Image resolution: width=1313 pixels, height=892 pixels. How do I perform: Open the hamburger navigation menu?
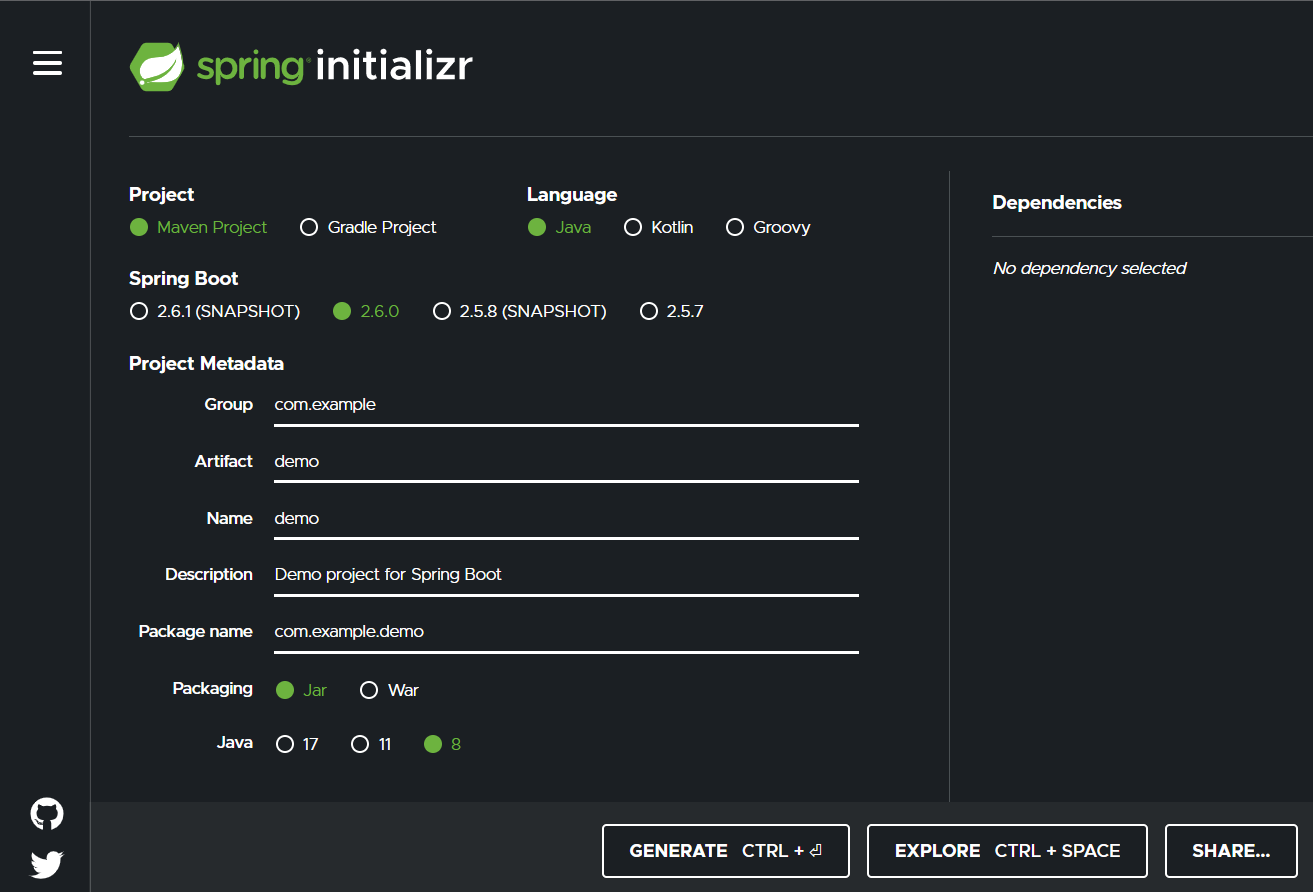47,63
